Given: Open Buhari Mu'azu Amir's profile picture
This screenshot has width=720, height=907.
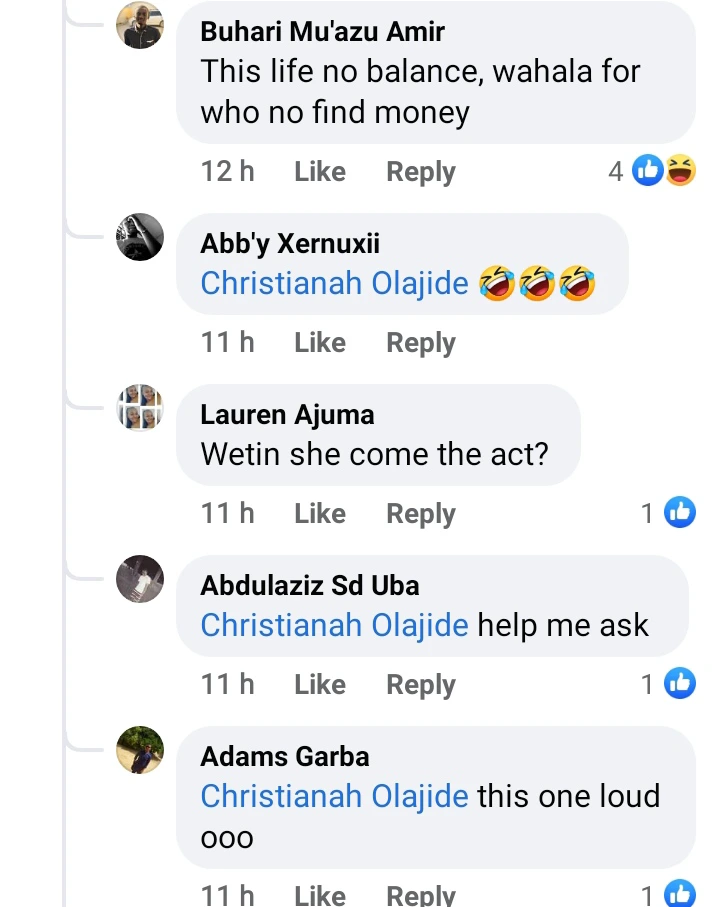Looking at the screenshot, I should tap(140, 24).
